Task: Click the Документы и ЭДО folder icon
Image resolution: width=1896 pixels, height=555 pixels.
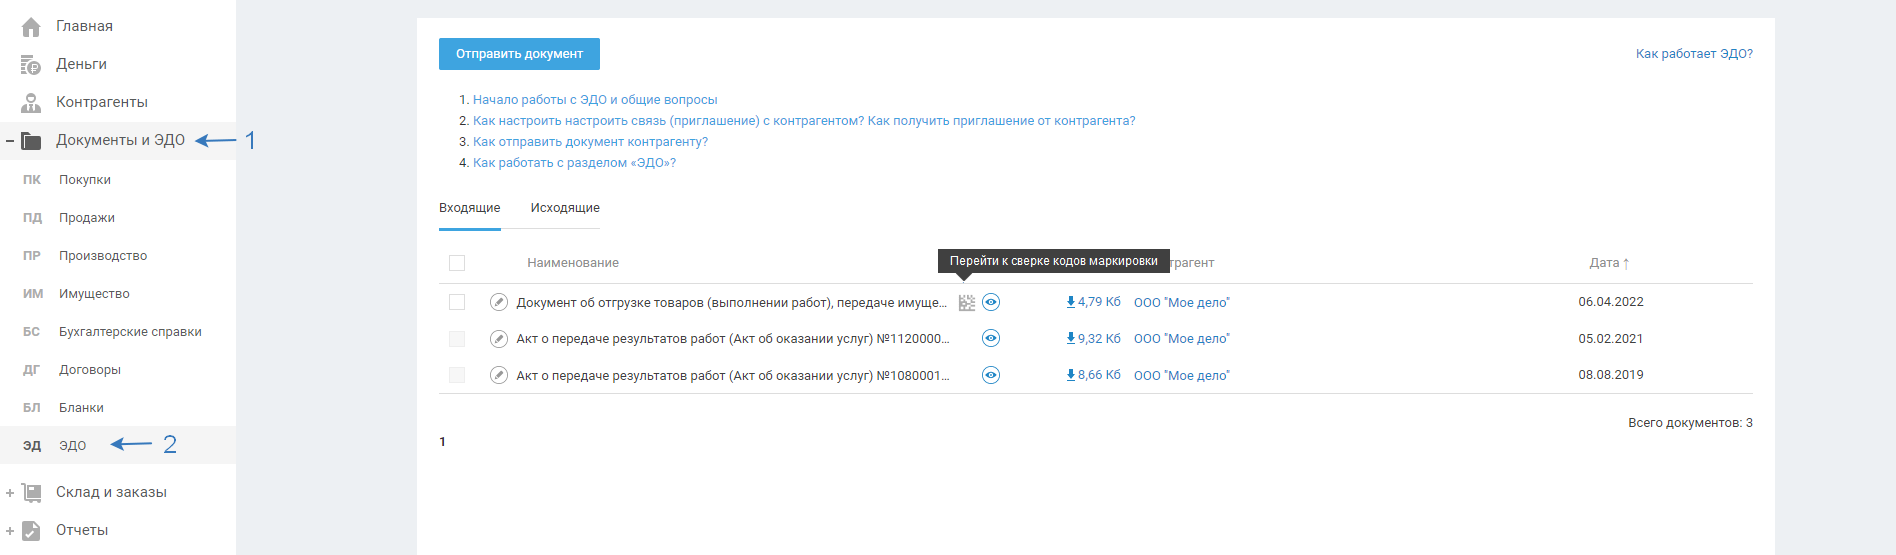Action: [x=31, y=141]
